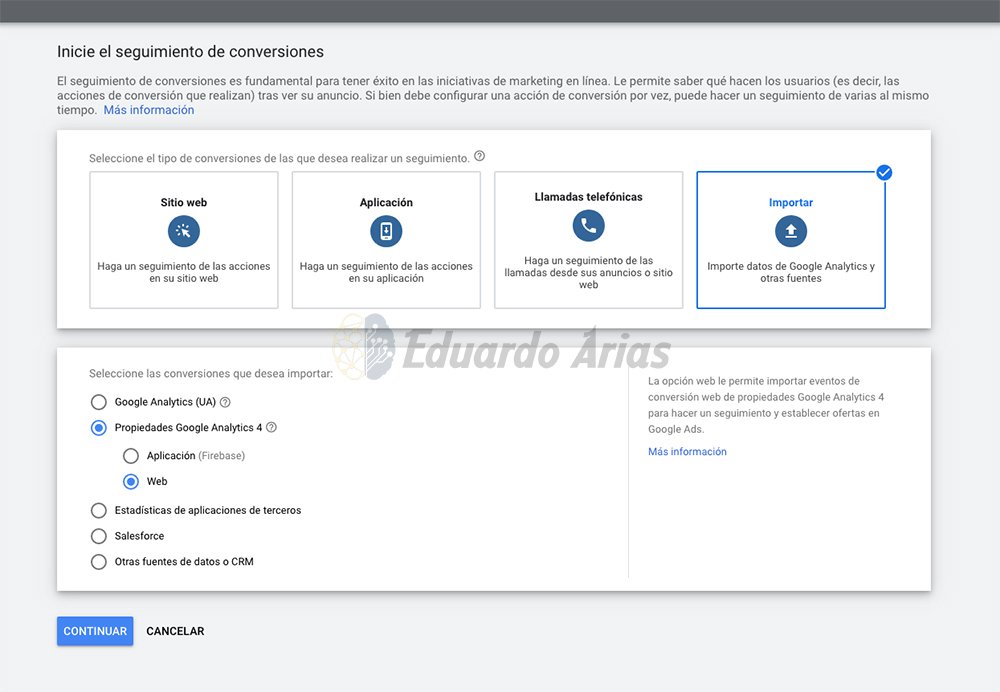Click the Importar card title
Viewport: 1000px width, 692px height.
point(791,202)
